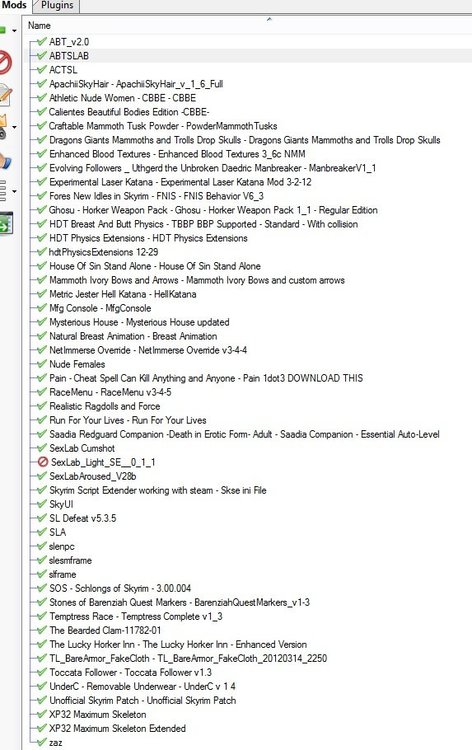Select TL_BareArmor_FakeCloth_20120314_2250 mod
The width and height of the screenshot is (472, 750).
pyautogui.click(x=188, y=658)
